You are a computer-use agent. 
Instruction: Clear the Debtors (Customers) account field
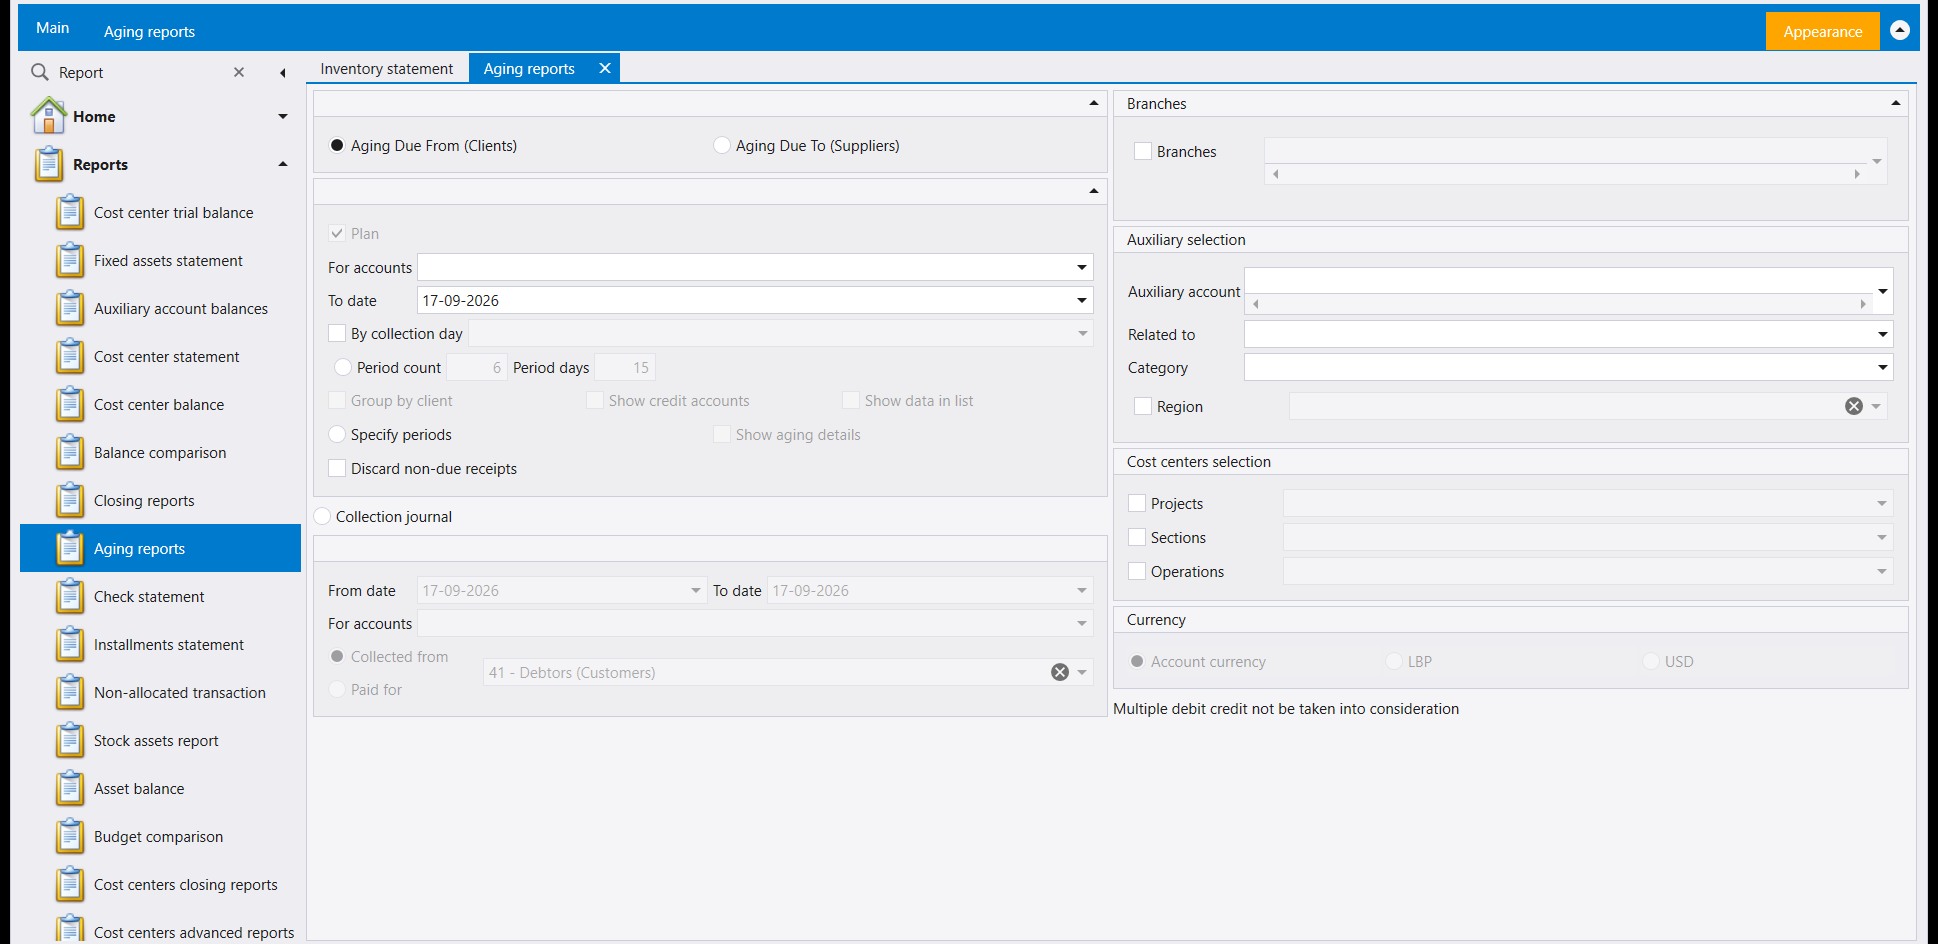coord(1060,672)
